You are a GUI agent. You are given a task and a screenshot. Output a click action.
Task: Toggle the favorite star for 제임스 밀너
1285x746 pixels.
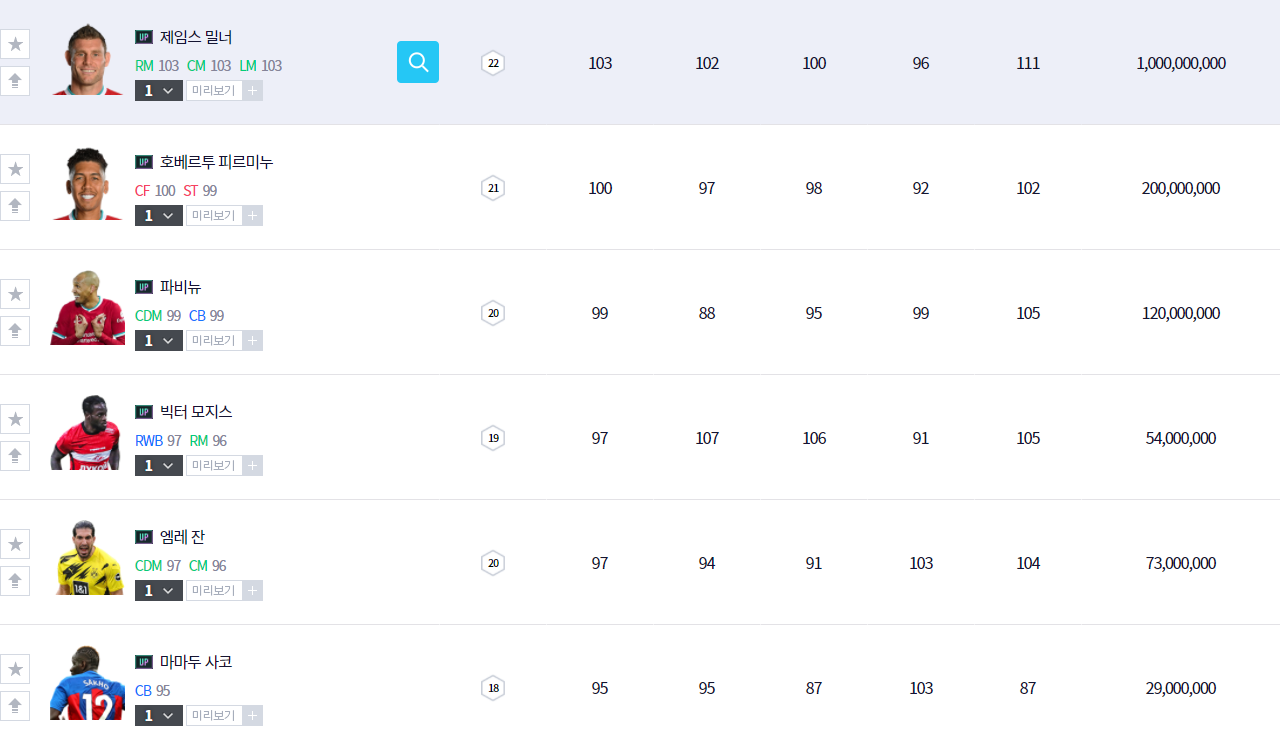tap(15, 44)
